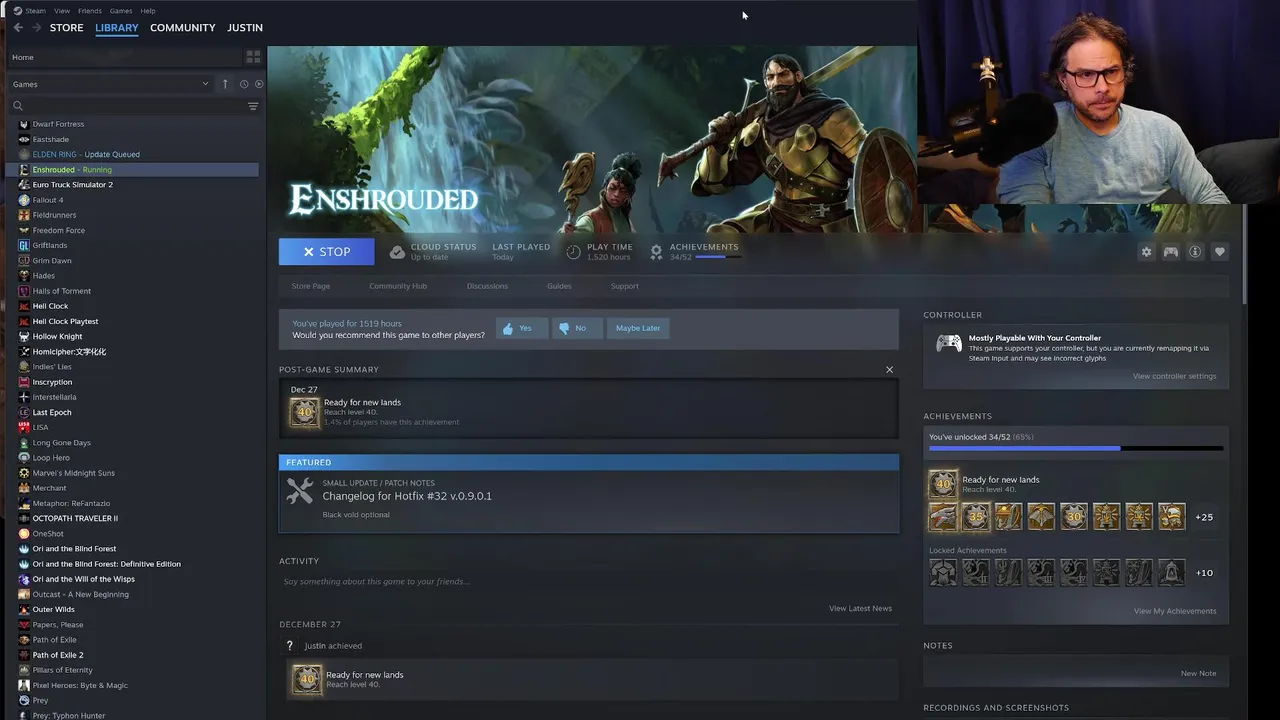Screen dimensions: 1280x720
Task: Click the controller icon in Controller panel
Action: coord(948,344)
